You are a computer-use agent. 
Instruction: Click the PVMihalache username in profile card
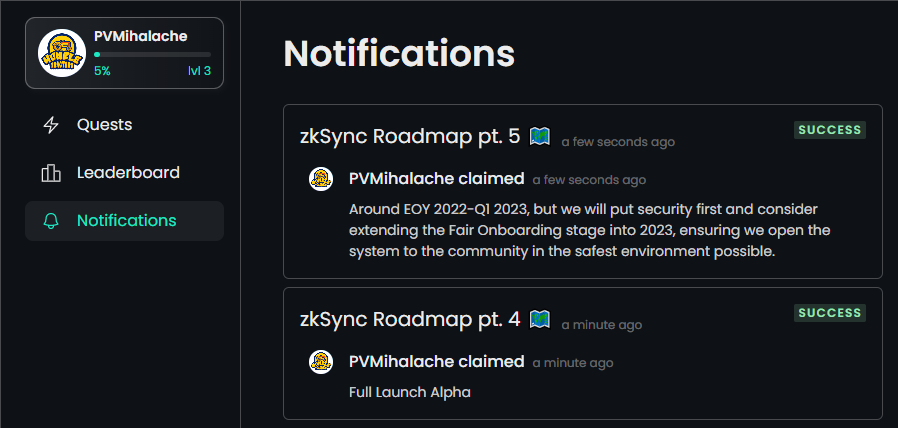(x=141, y=36)
